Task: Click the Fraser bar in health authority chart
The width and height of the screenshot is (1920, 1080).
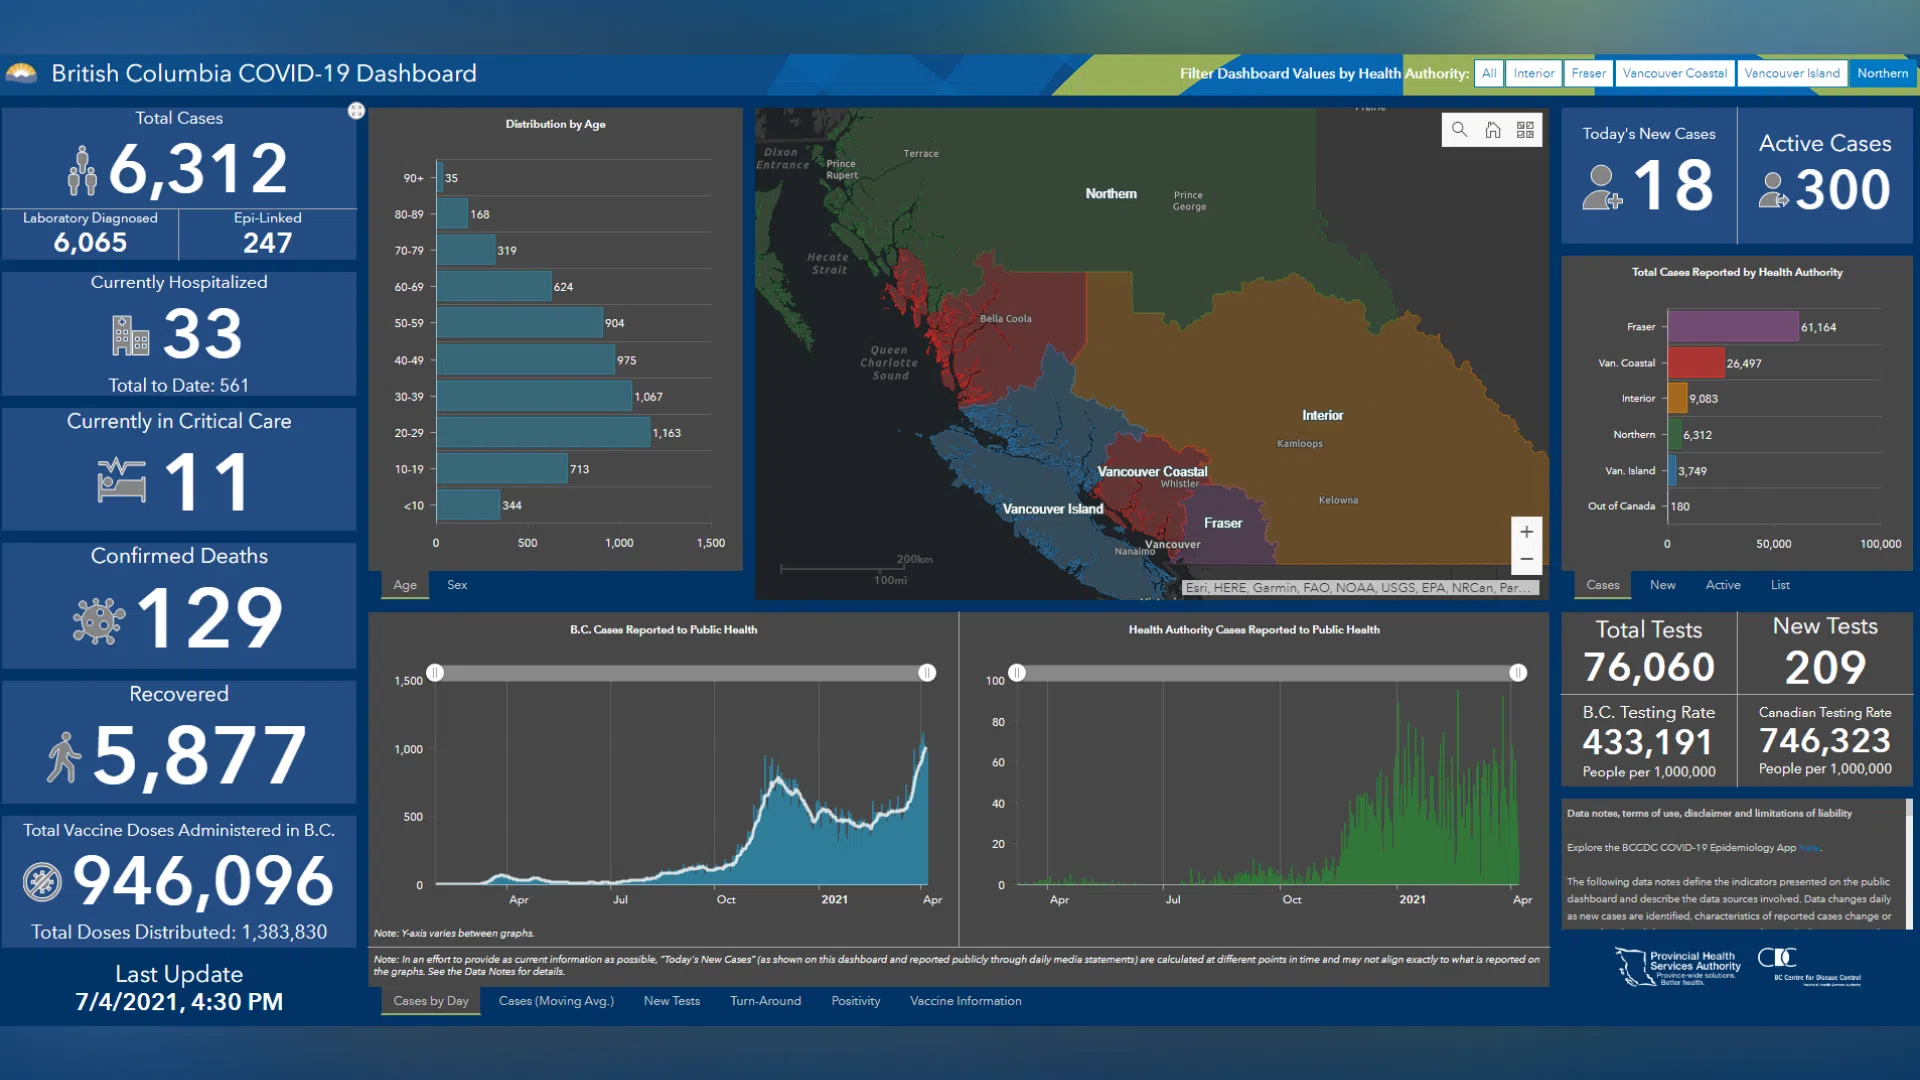Action: [1732, 327]
